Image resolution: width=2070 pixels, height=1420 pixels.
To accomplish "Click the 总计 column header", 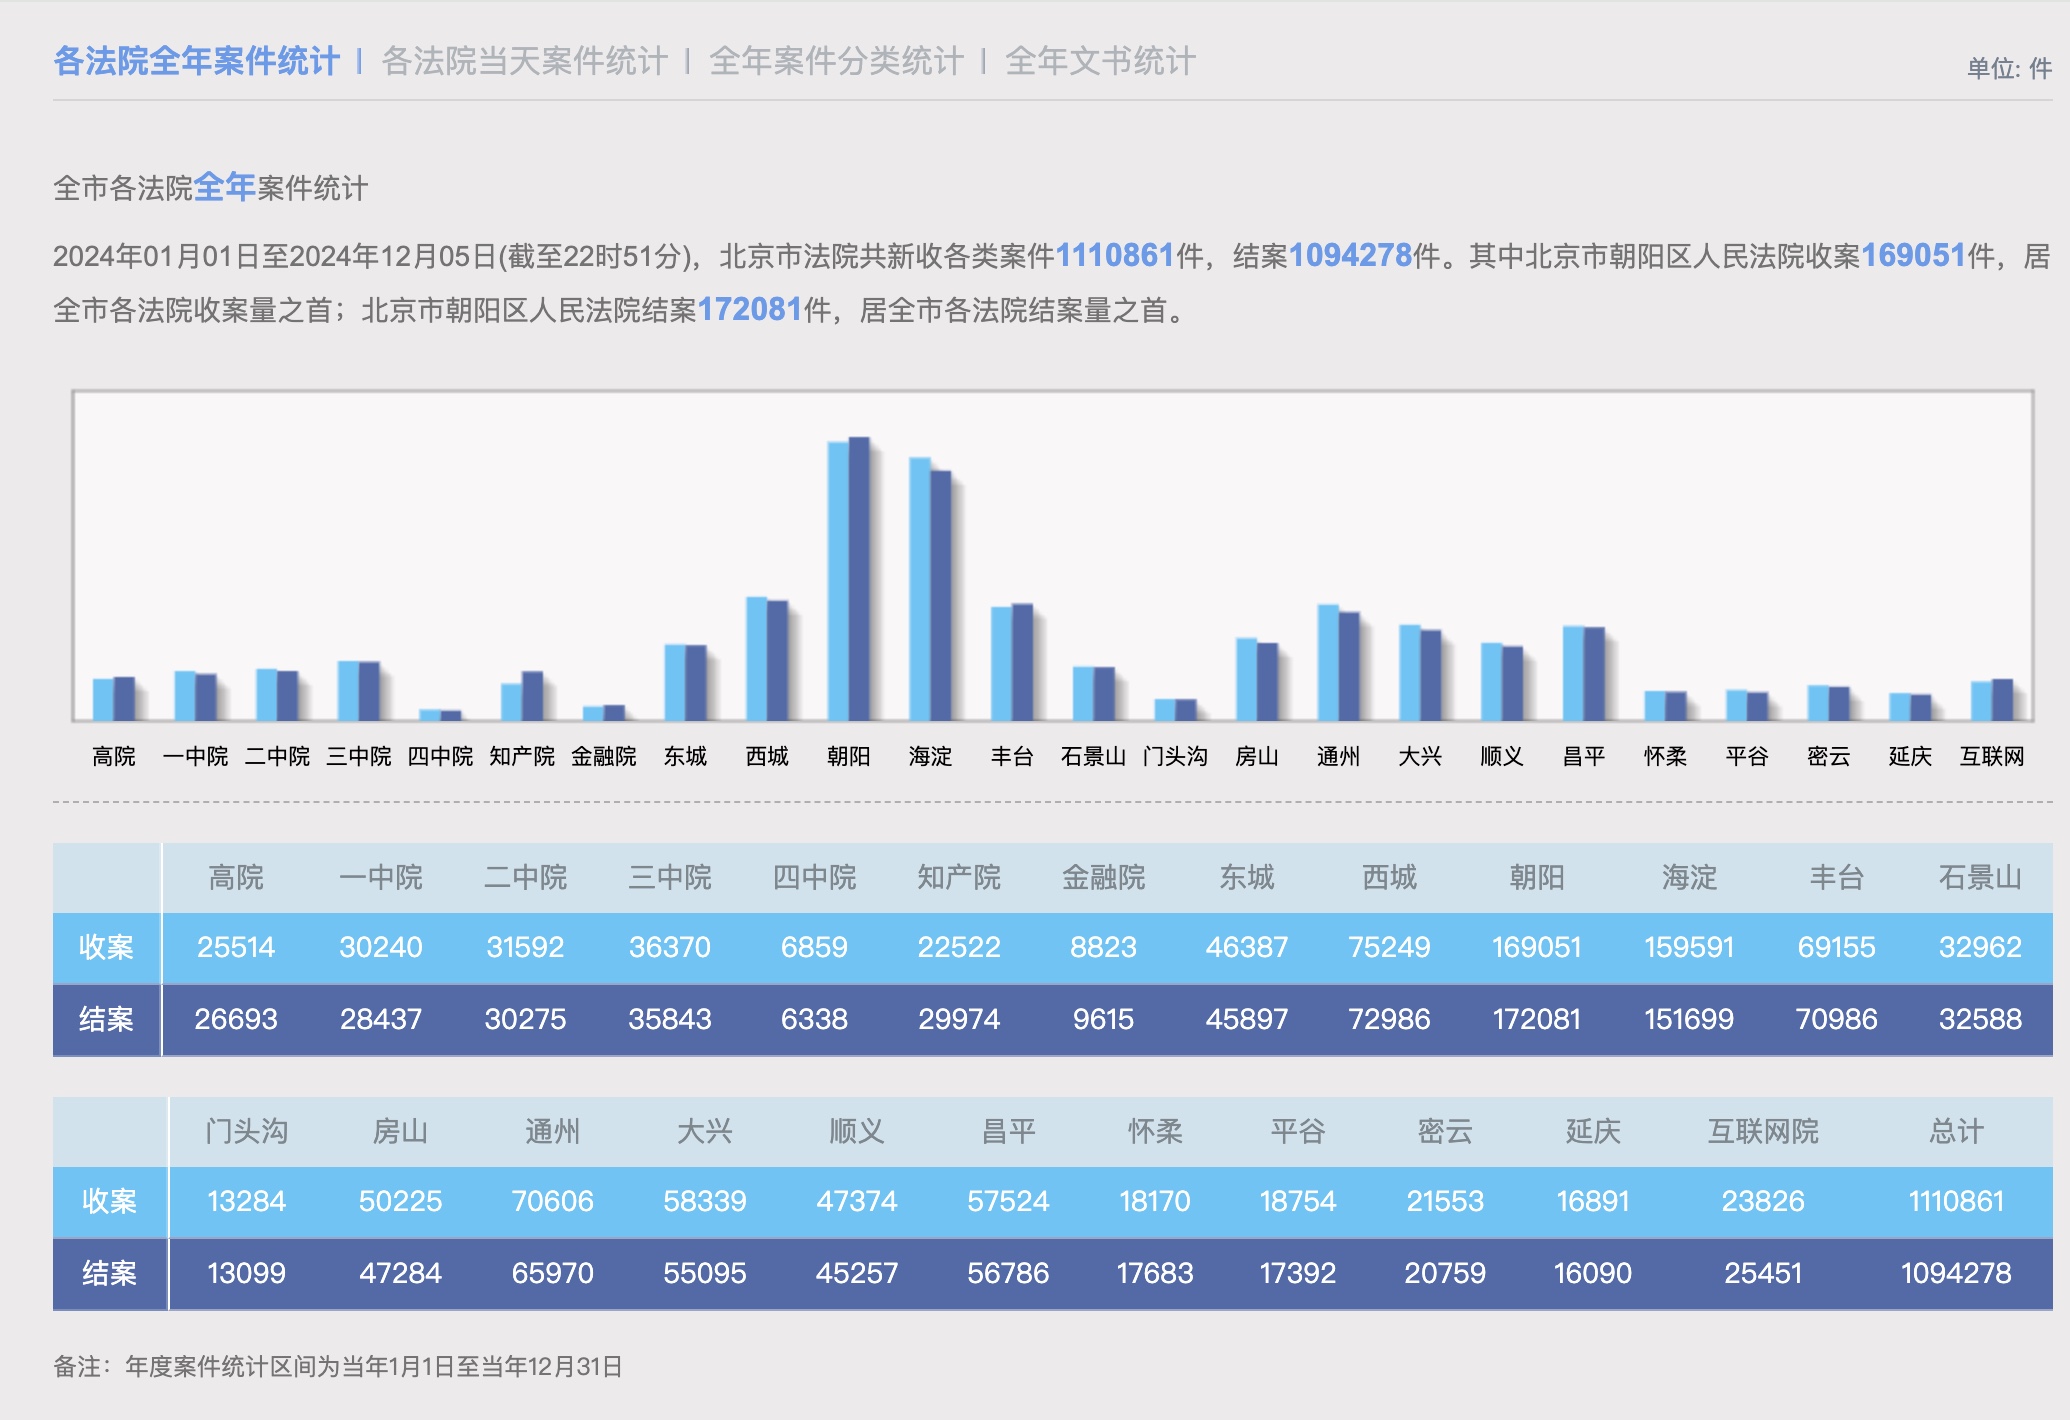I will [x=1956, y=1132].
